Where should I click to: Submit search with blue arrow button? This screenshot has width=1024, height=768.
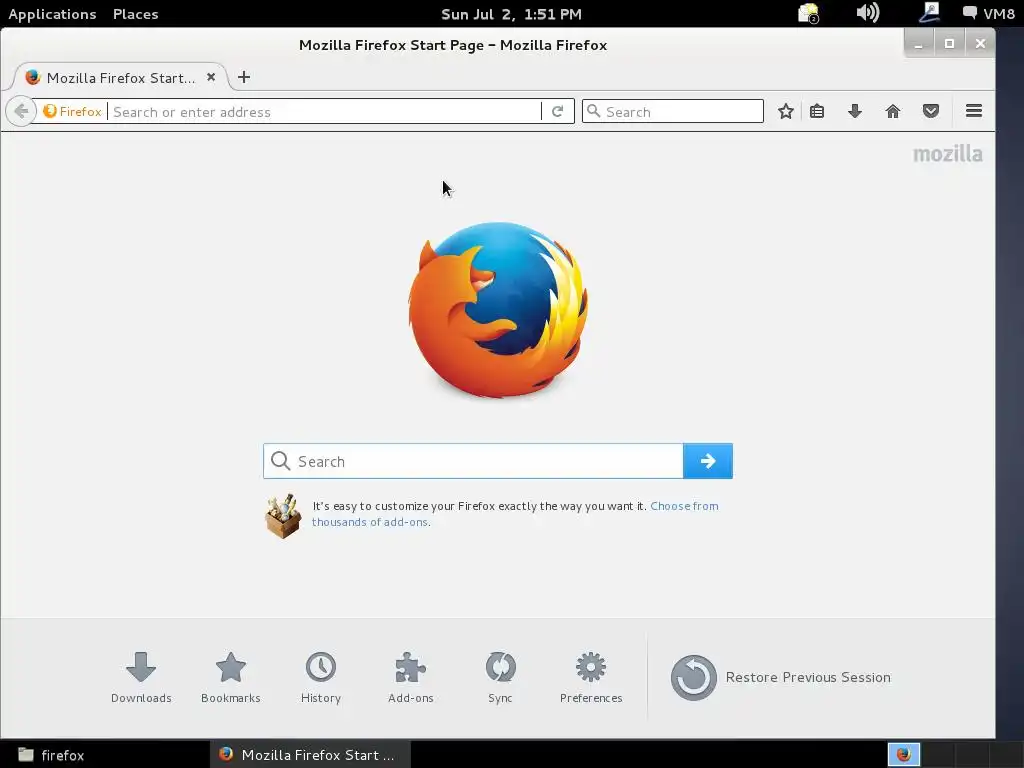tap(708, 461)
